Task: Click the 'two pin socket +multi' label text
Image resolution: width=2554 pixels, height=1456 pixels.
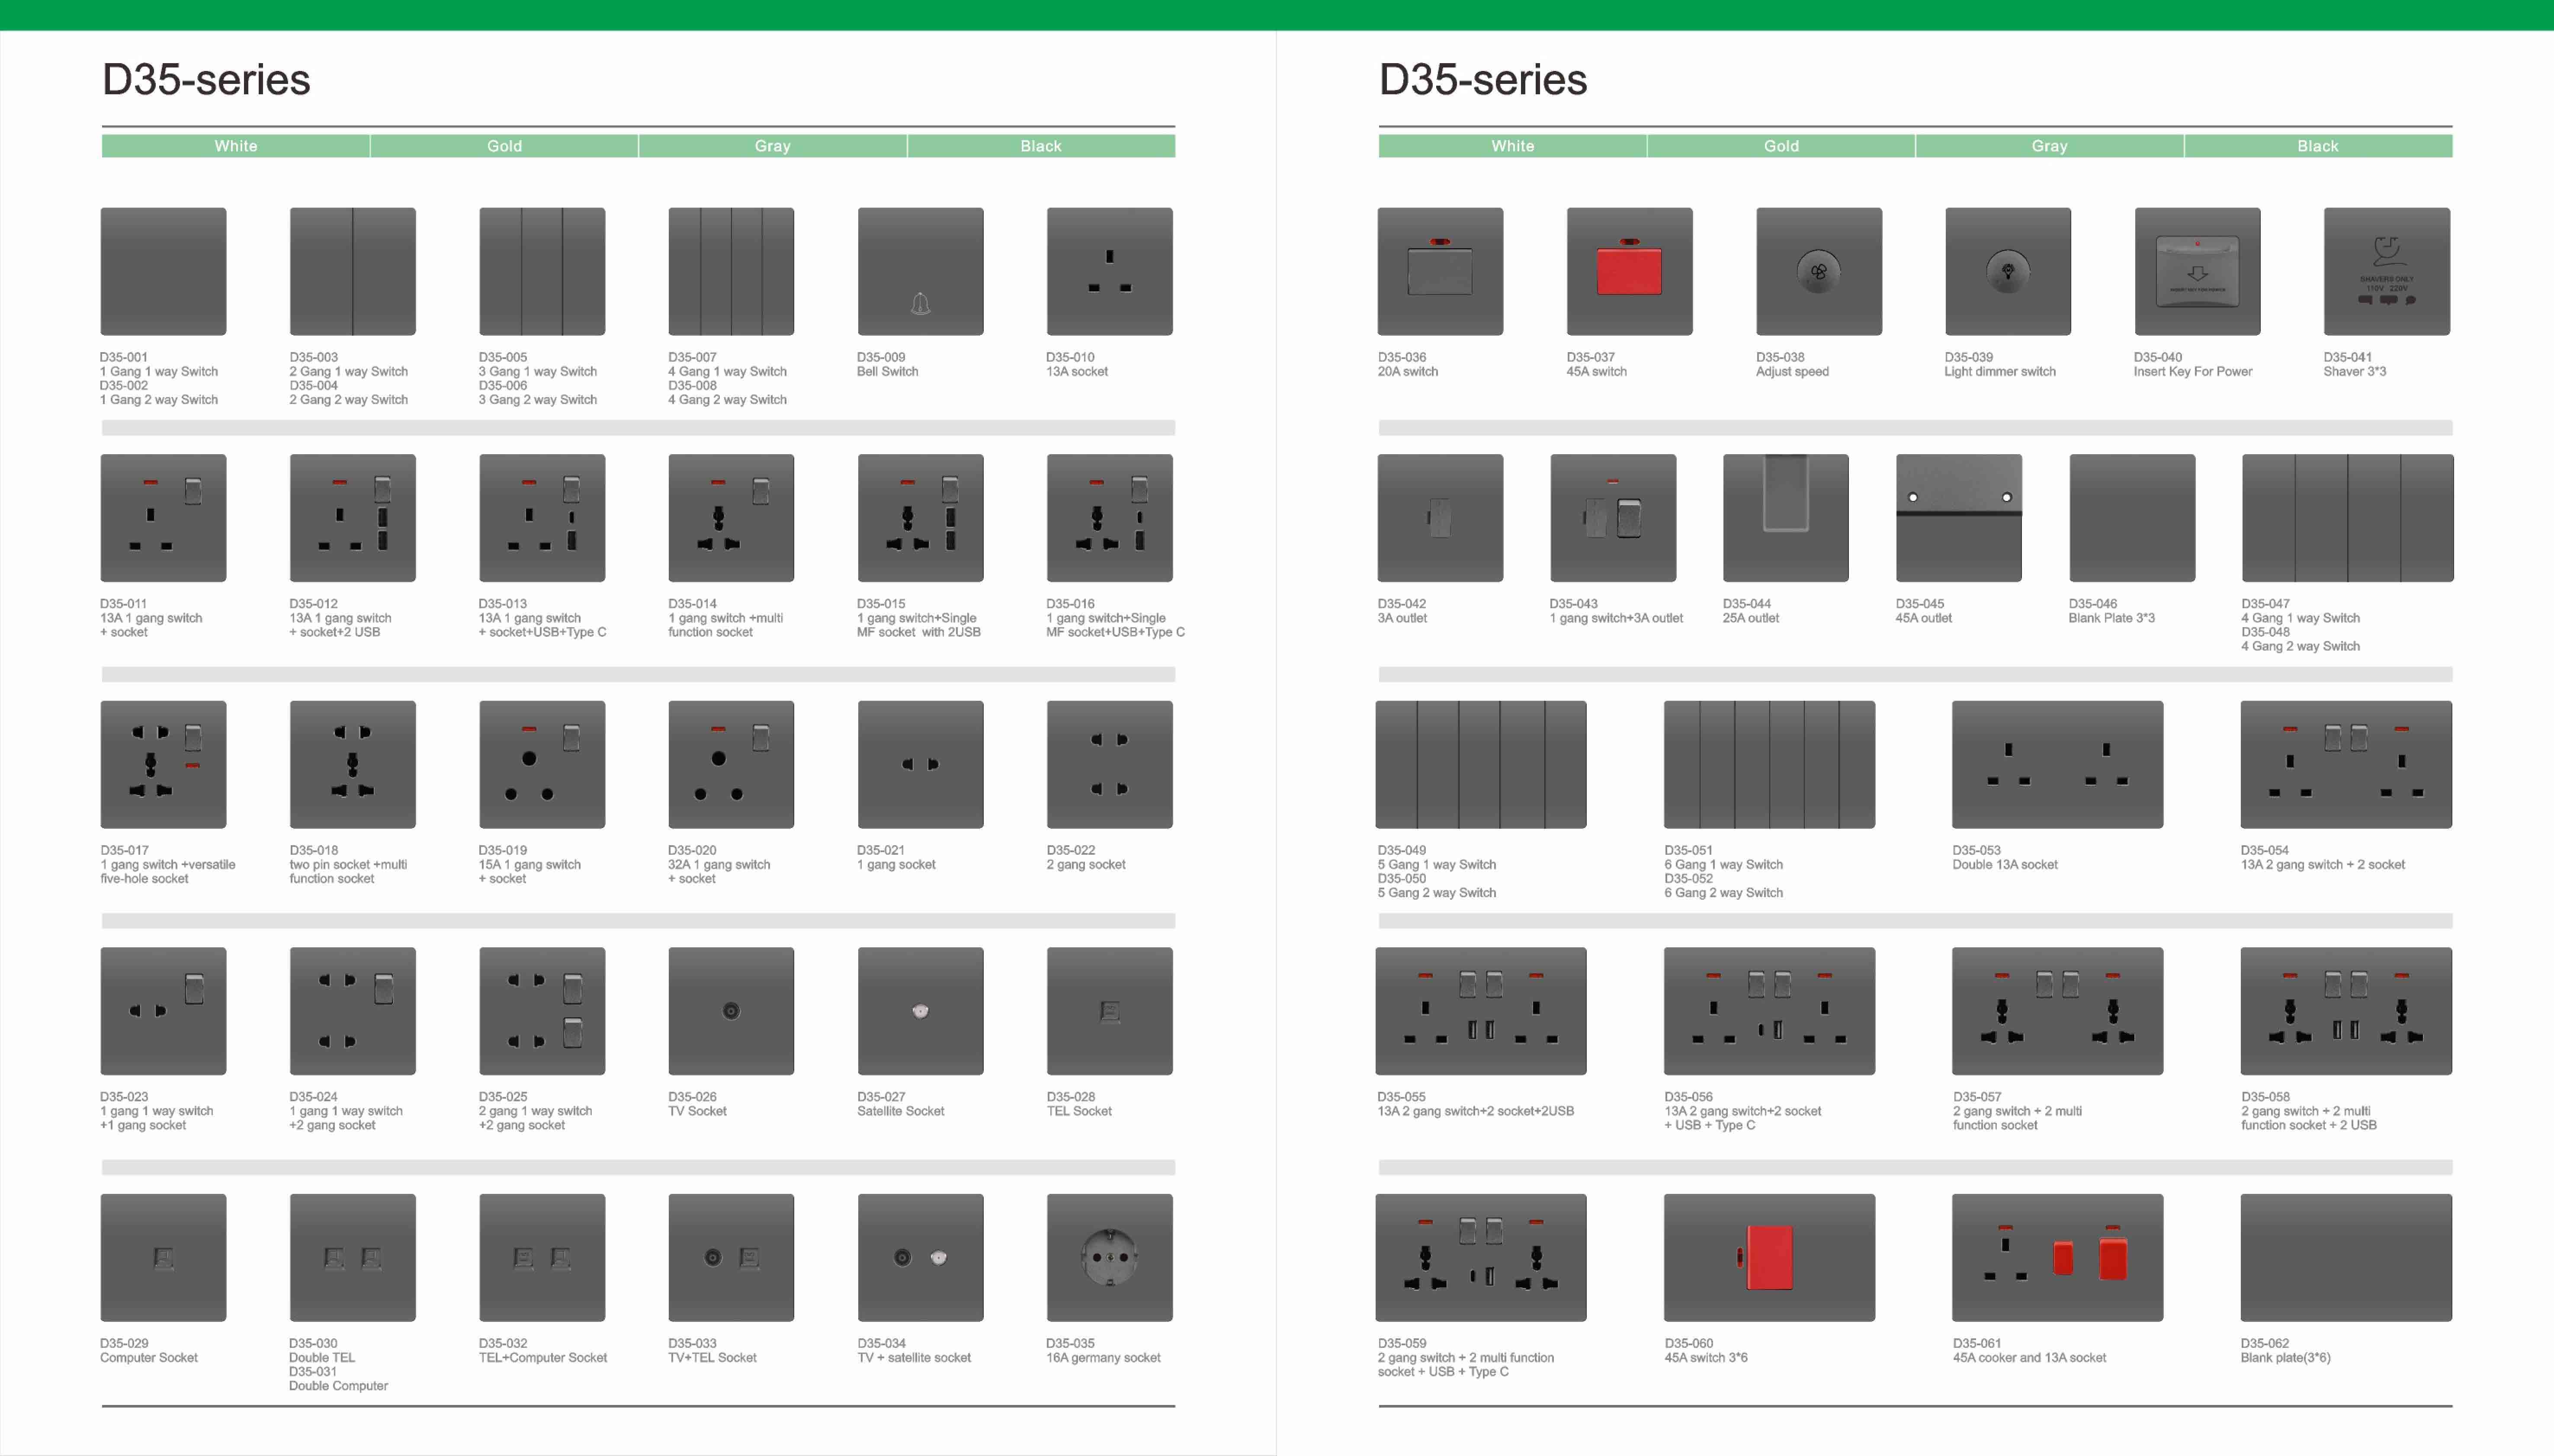Action: [348, 865]
